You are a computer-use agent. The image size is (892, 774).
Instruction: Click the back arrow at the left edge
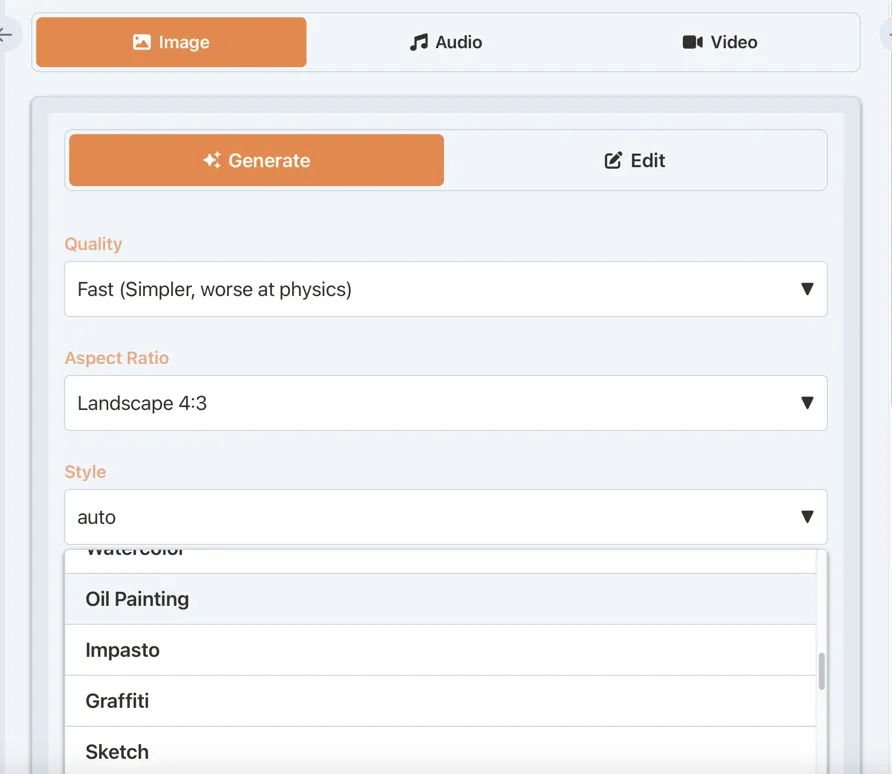point(6,35)
